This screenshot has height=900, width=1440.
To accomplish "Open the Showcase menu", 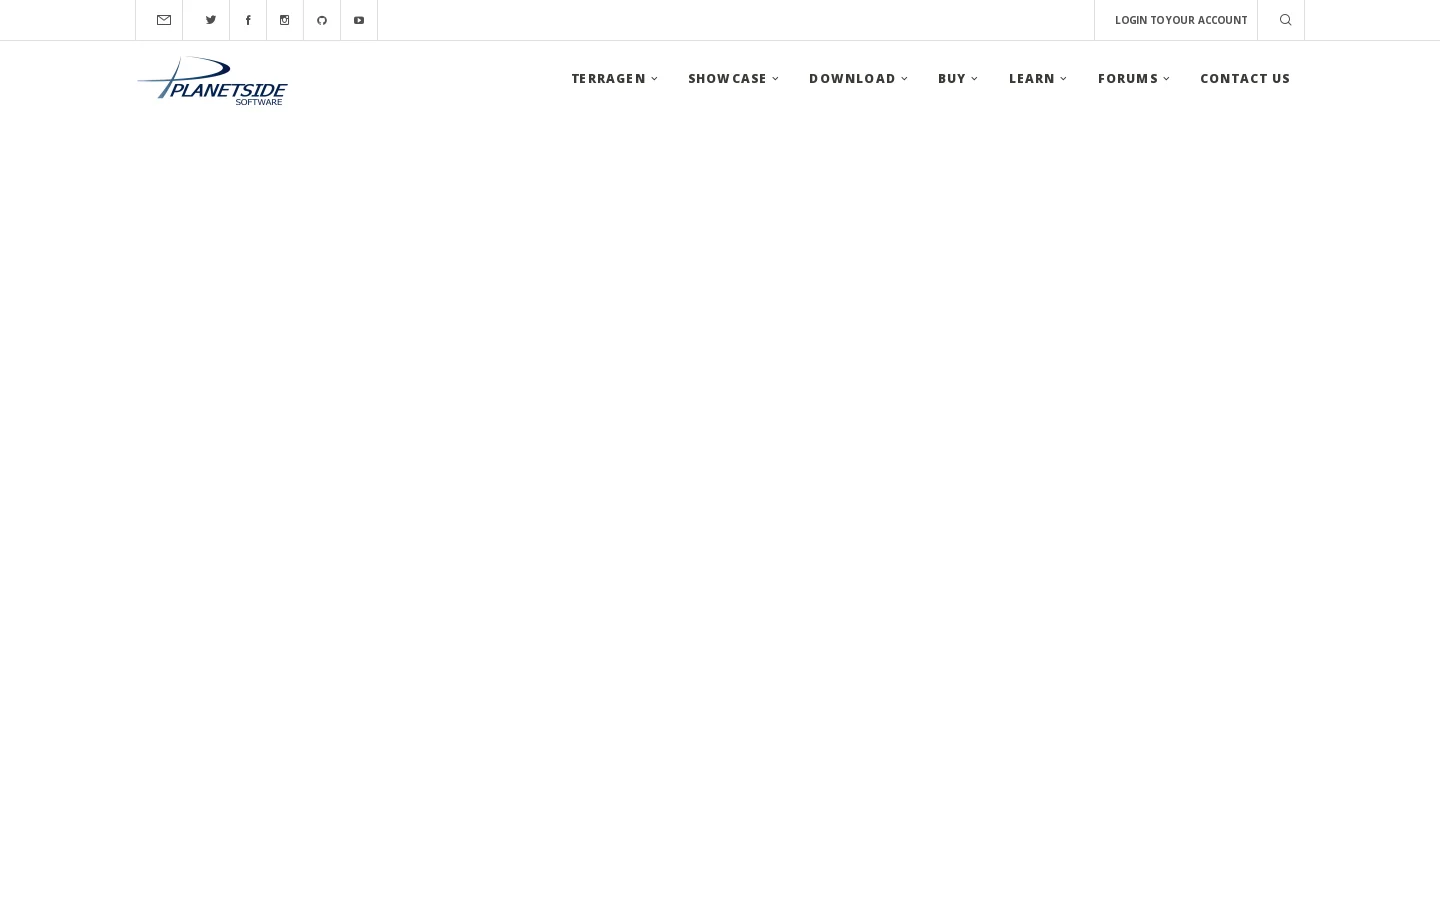I will click(727, 78).
